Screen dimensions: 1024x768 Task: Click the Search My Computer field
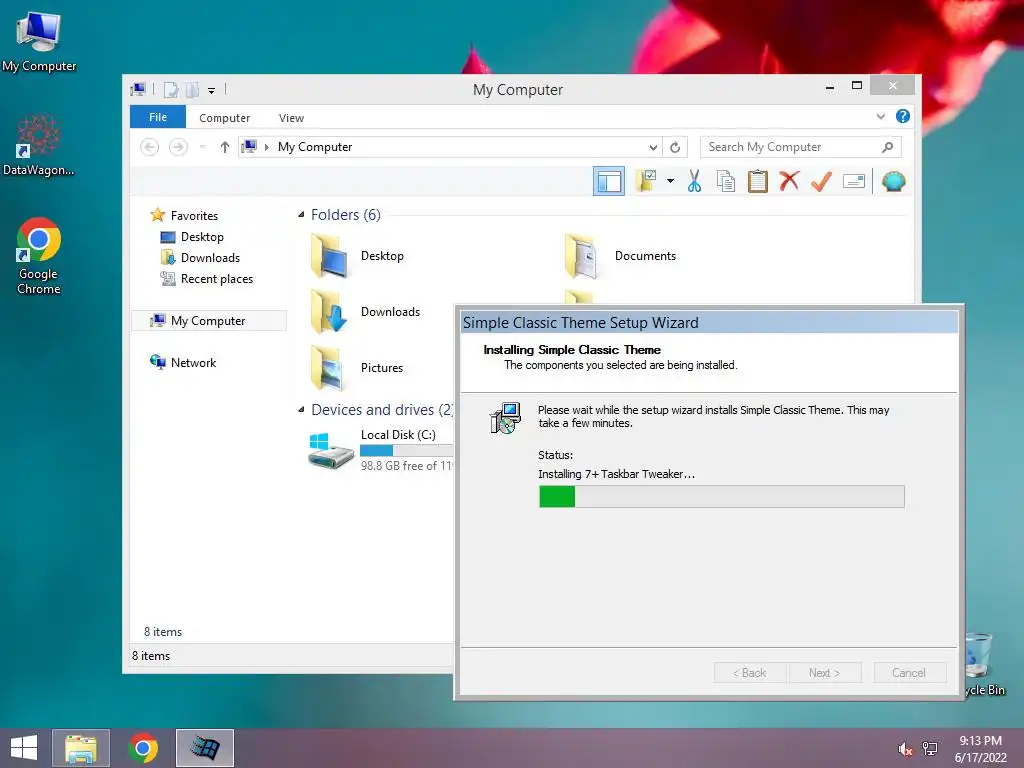click(801, 147)
